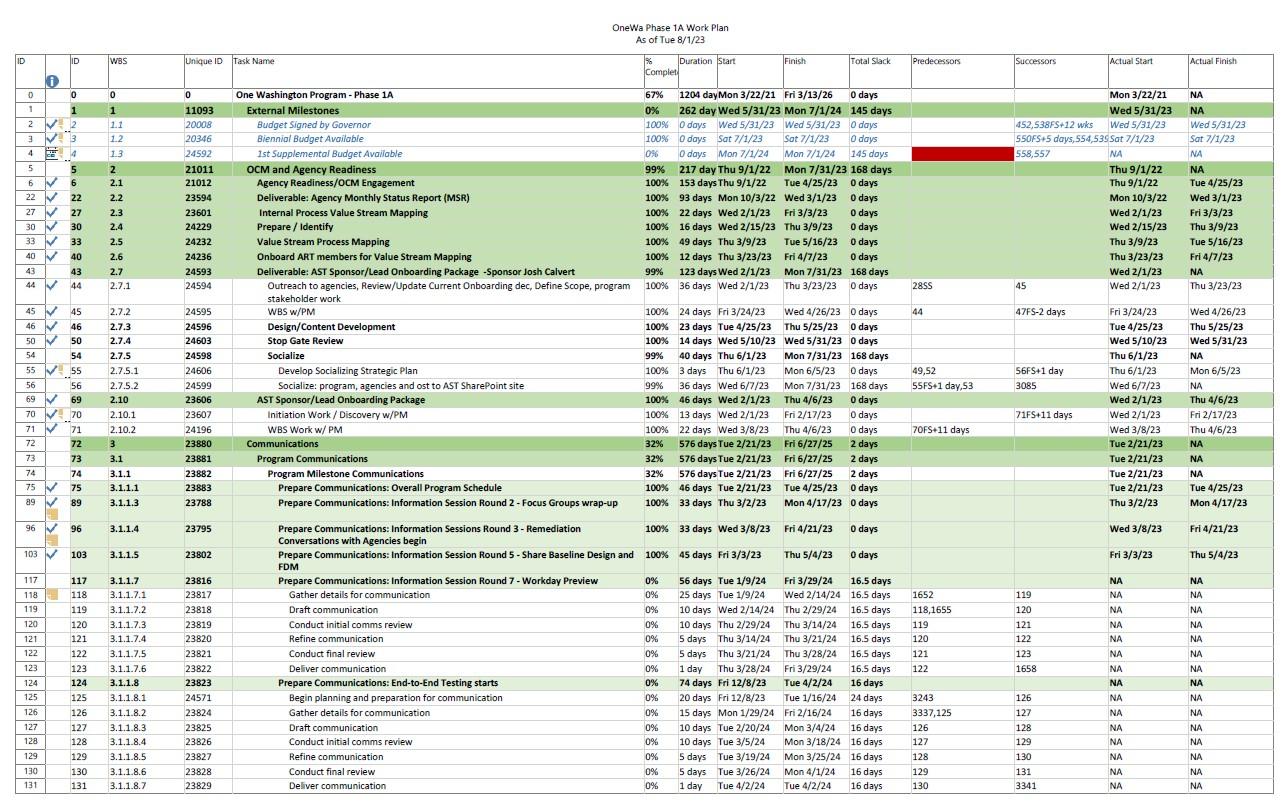
Task: Click Unique ID cell 11093
Action: tap(199, 110)
